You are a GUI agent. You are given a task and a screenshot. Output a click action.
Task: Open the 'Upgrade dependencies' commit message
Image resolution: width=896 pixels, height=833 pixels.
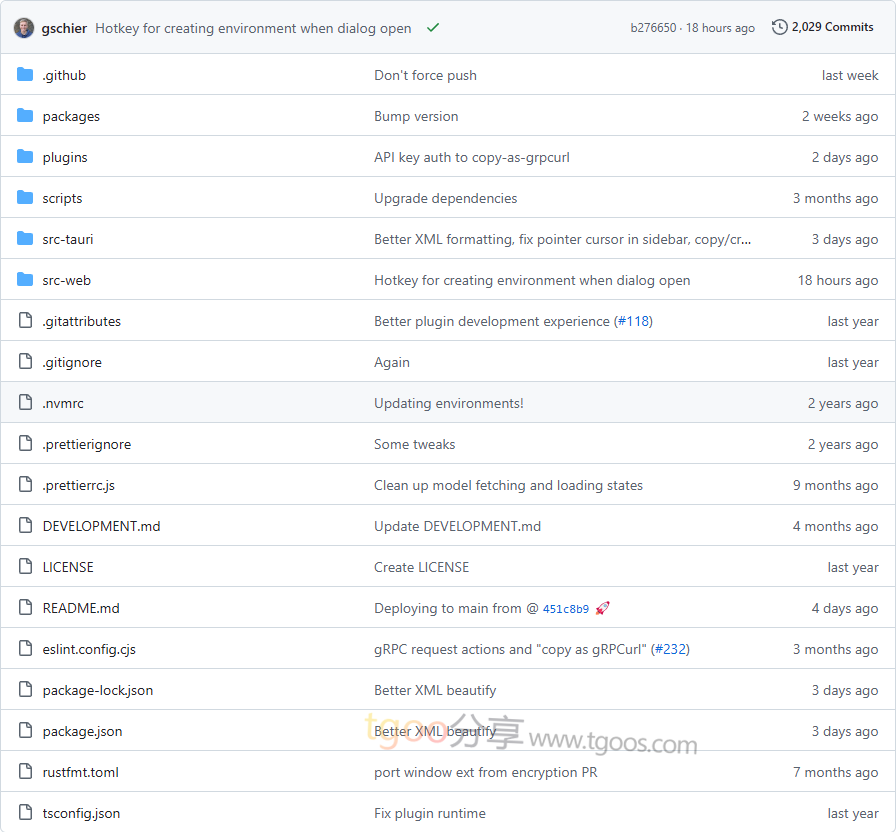[x=445, y=198]
